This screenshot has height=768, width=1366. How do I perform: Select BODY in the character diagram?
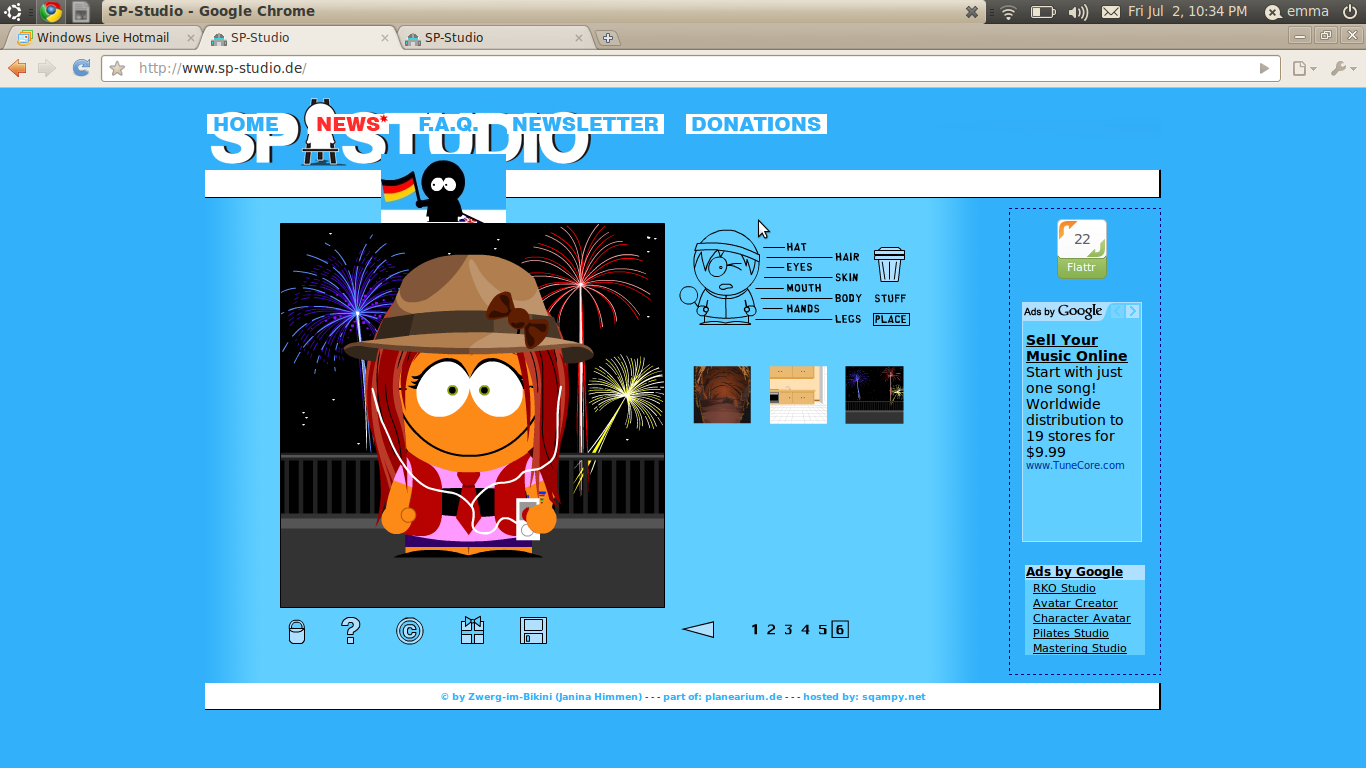pyautogui.click(x=848, y=298)
